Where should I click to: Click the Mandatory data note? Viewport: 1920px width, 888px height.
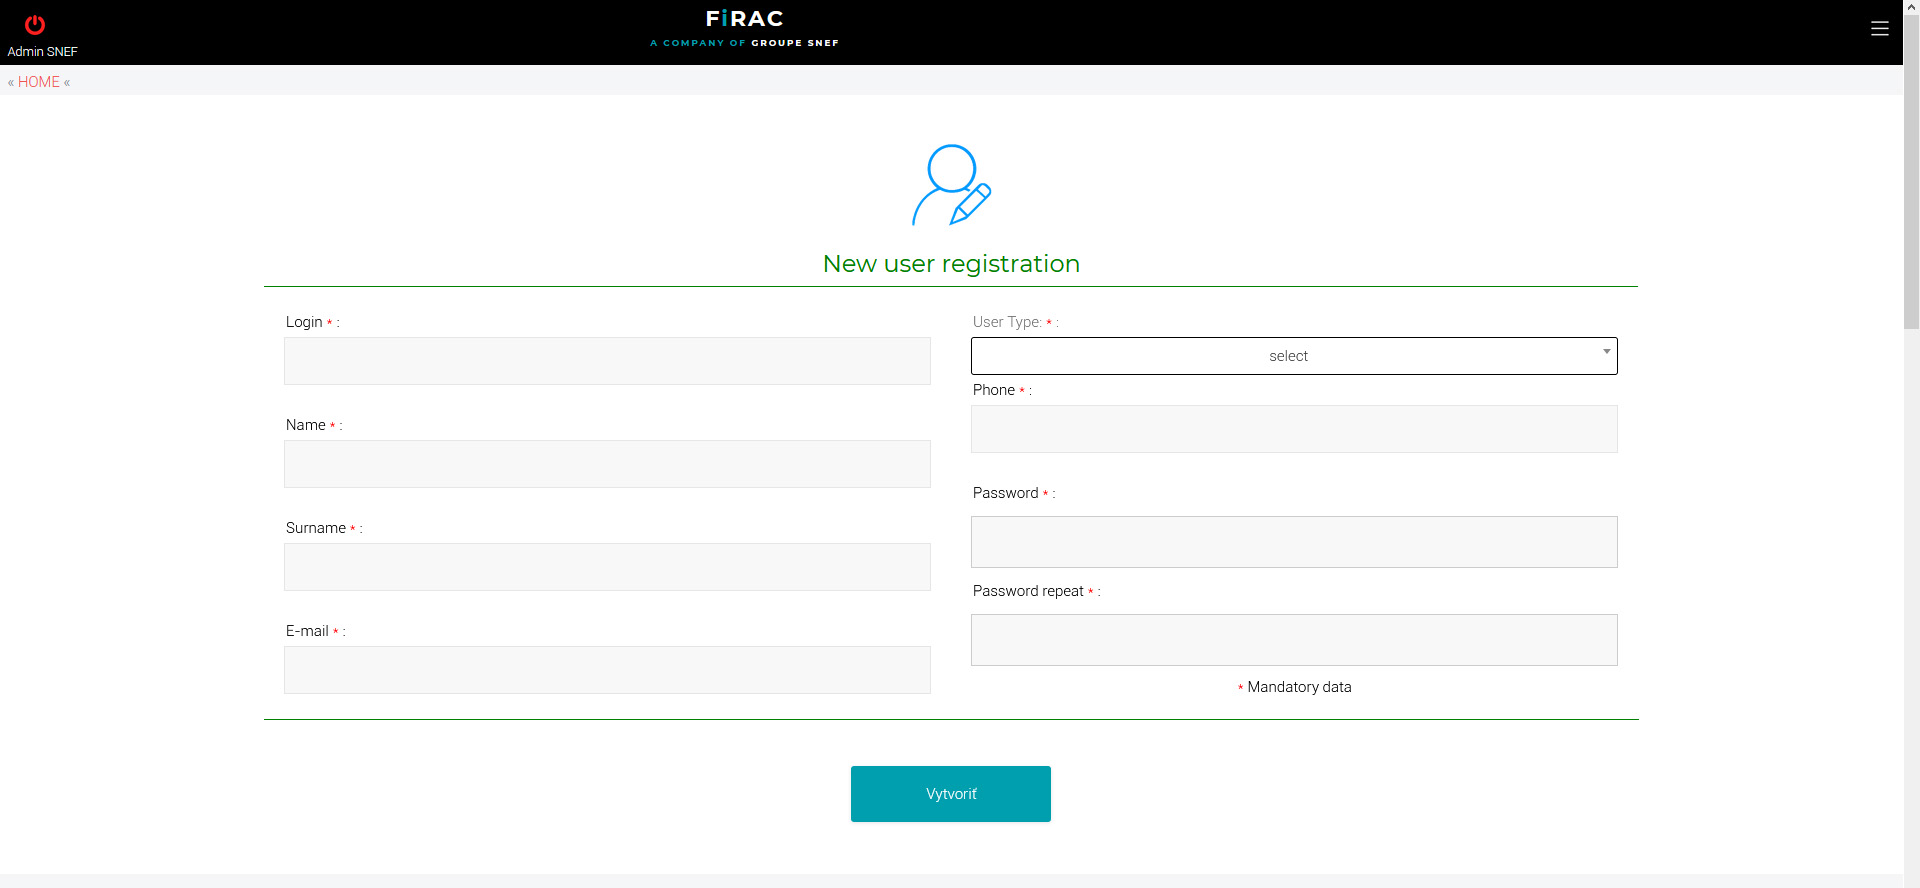click(x=1298, y=687)
